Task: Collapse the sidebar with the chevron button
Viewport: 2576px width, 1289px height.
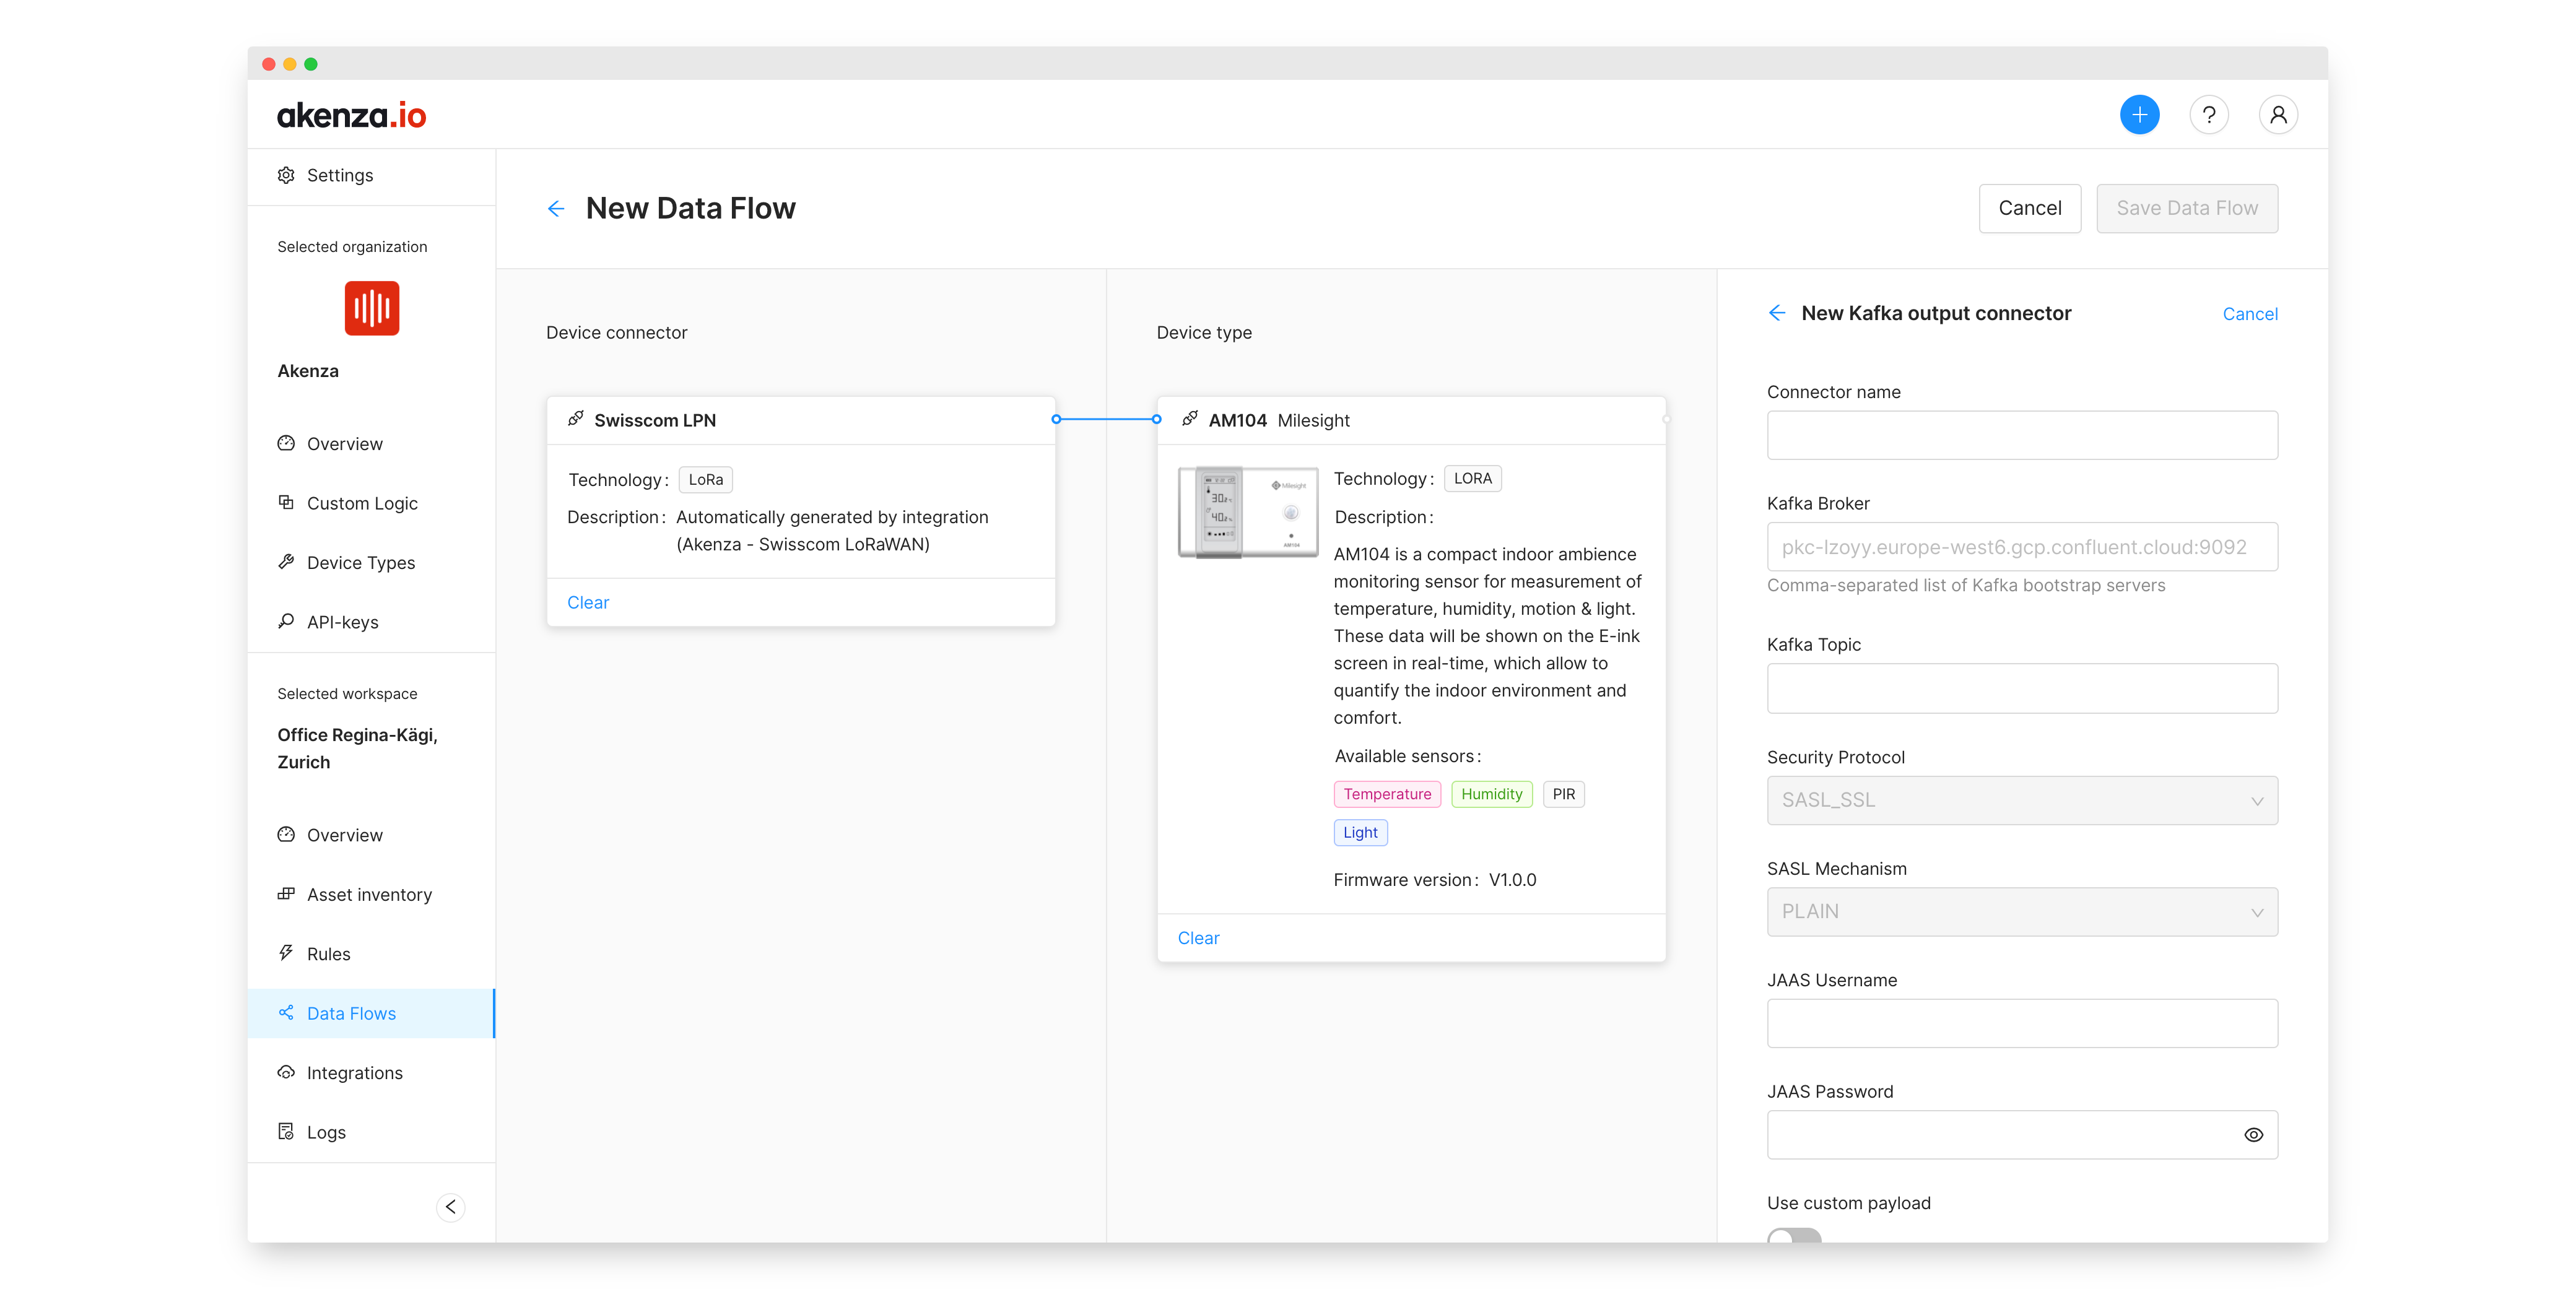Action: 450,1206
